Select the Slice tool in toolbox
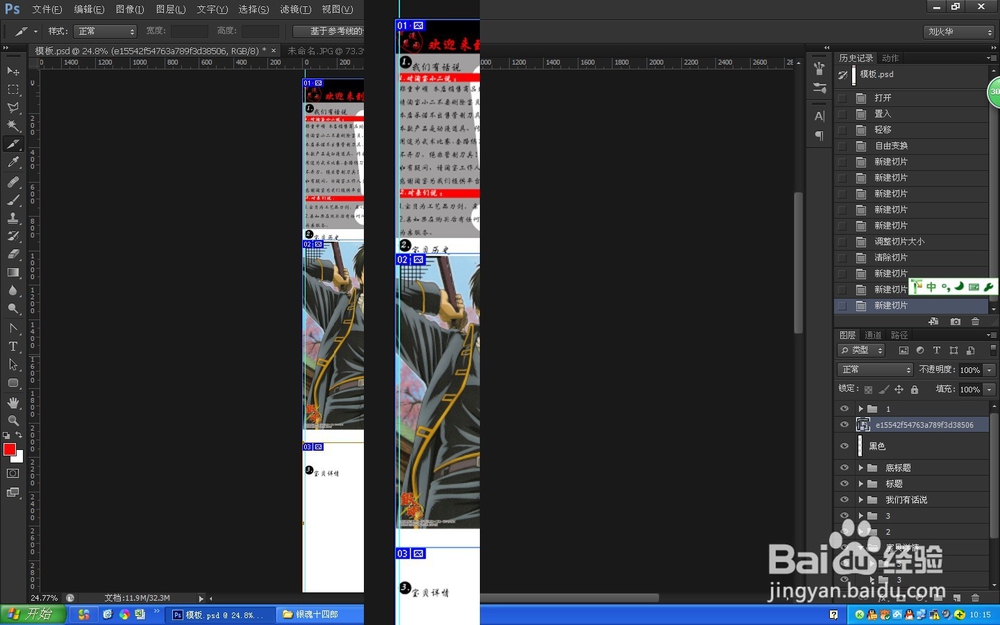 click(x=13, y=144)
